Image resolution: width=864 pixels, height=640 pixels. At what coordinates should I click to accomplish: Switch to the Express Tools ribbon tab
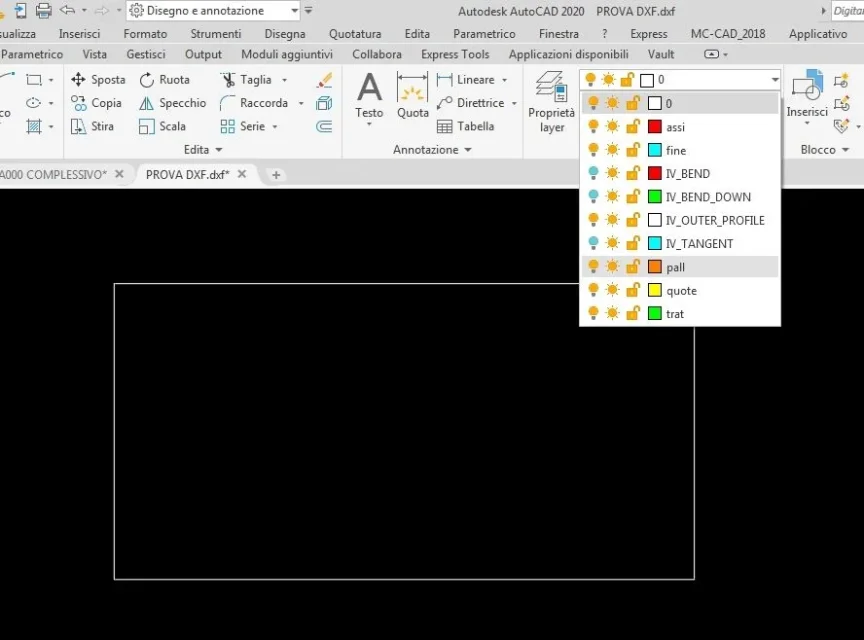(455, 54)
